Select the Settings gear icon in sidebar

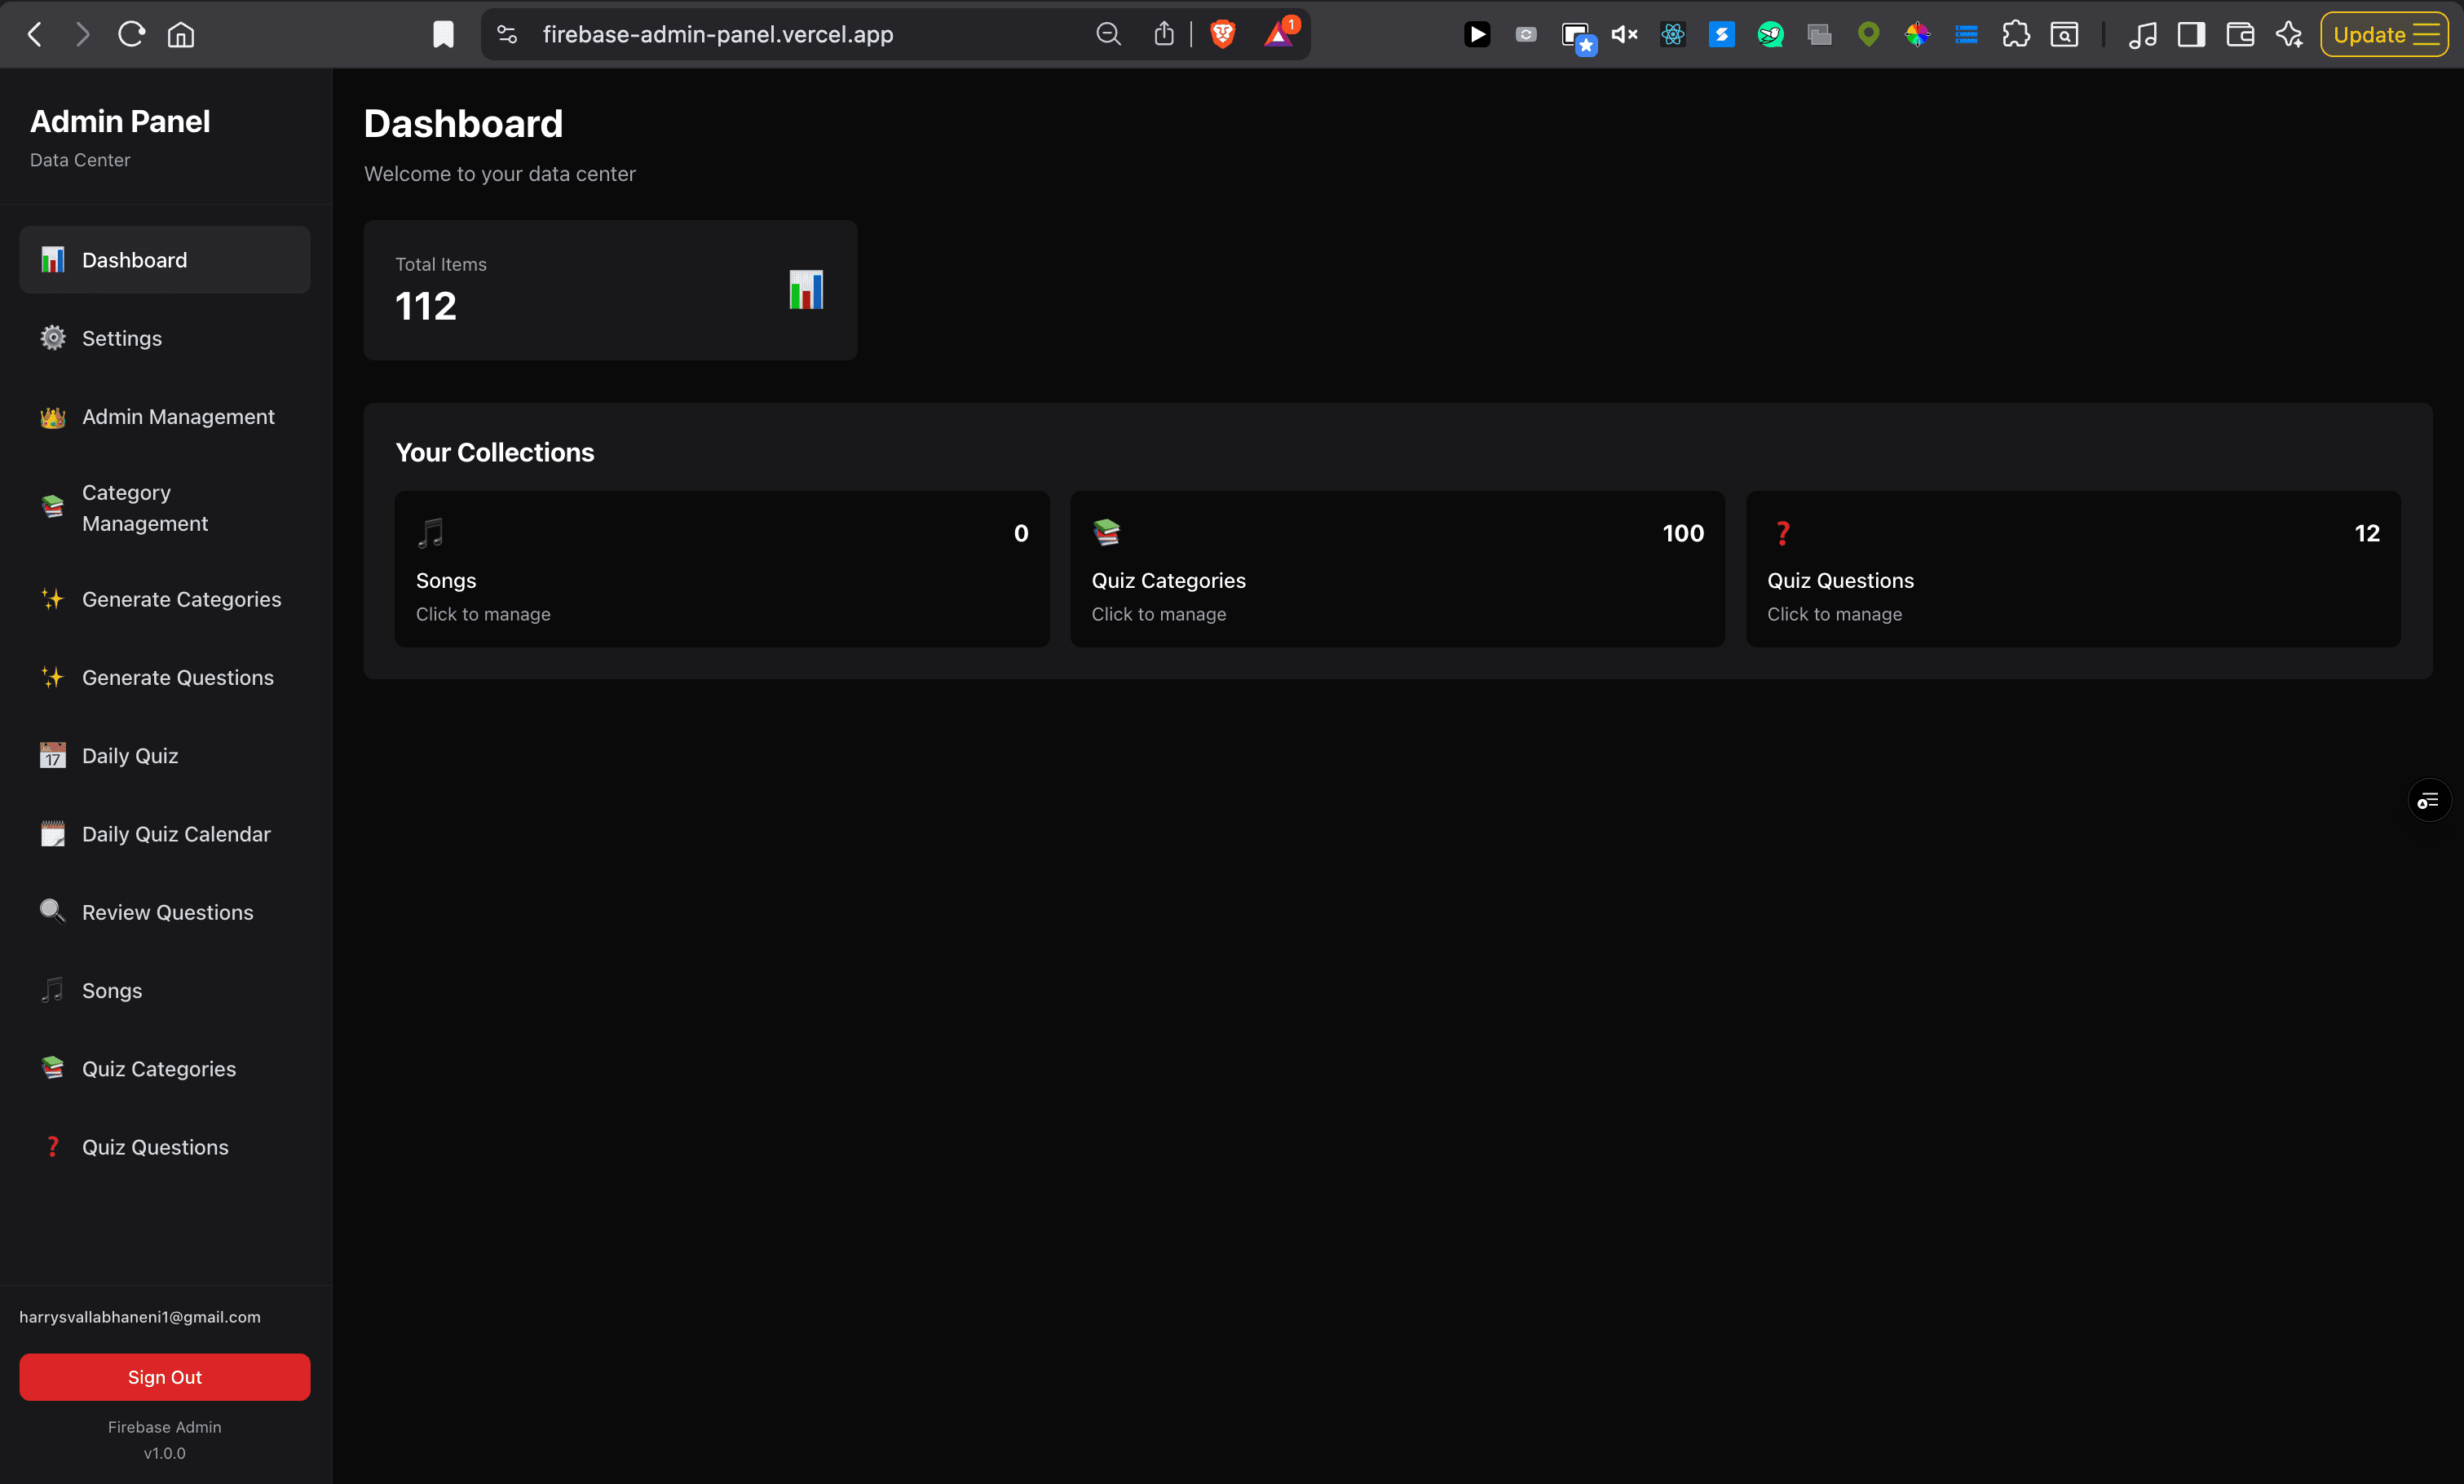pos(52,338)
